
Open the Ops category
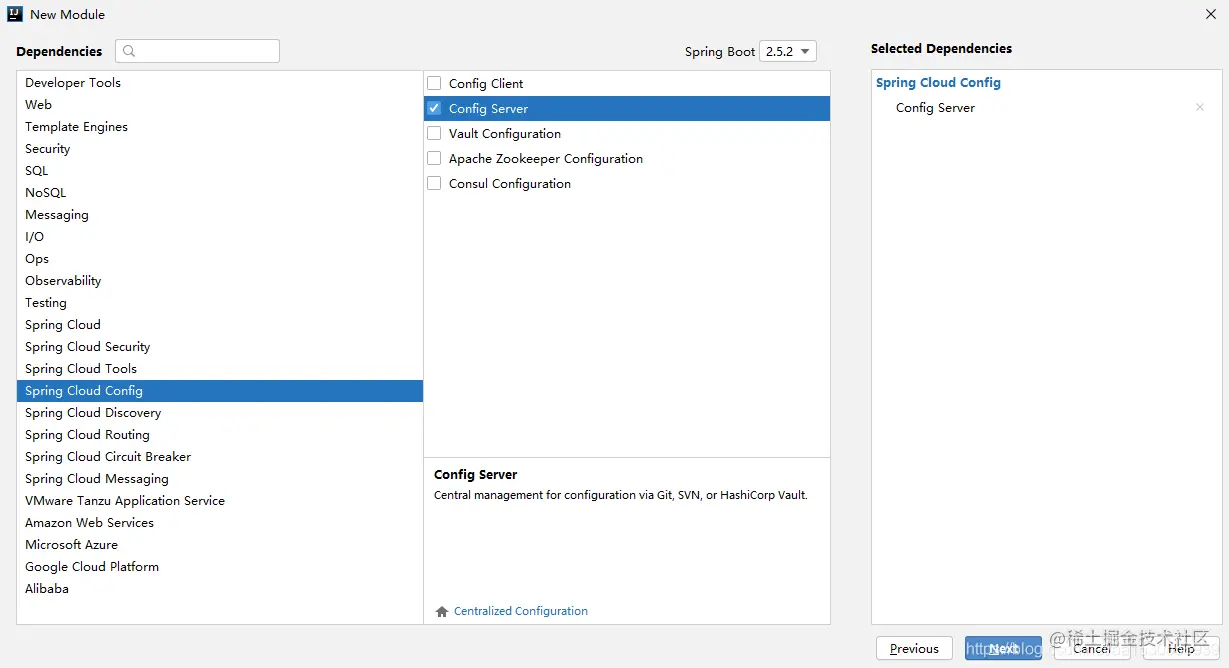click(220, 259)
